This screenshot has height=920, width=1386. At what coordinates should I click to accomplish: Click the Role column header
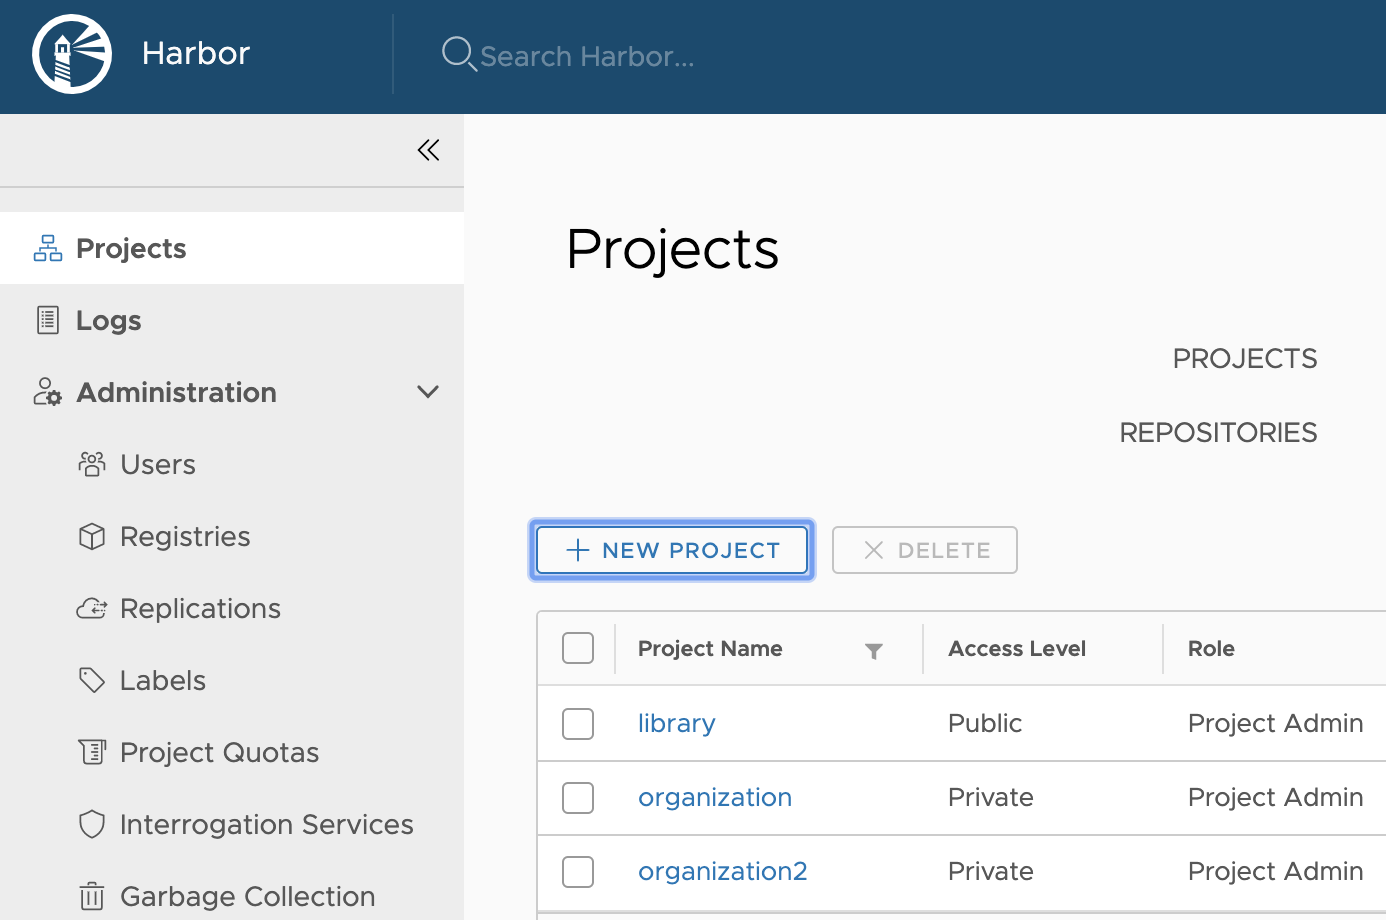tap(1211, 648)
